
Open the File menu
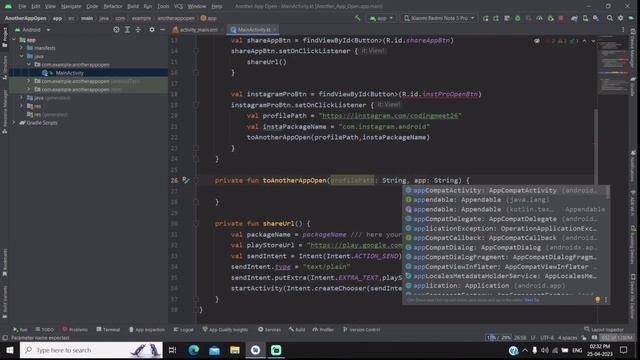click(x=22, y=6)
